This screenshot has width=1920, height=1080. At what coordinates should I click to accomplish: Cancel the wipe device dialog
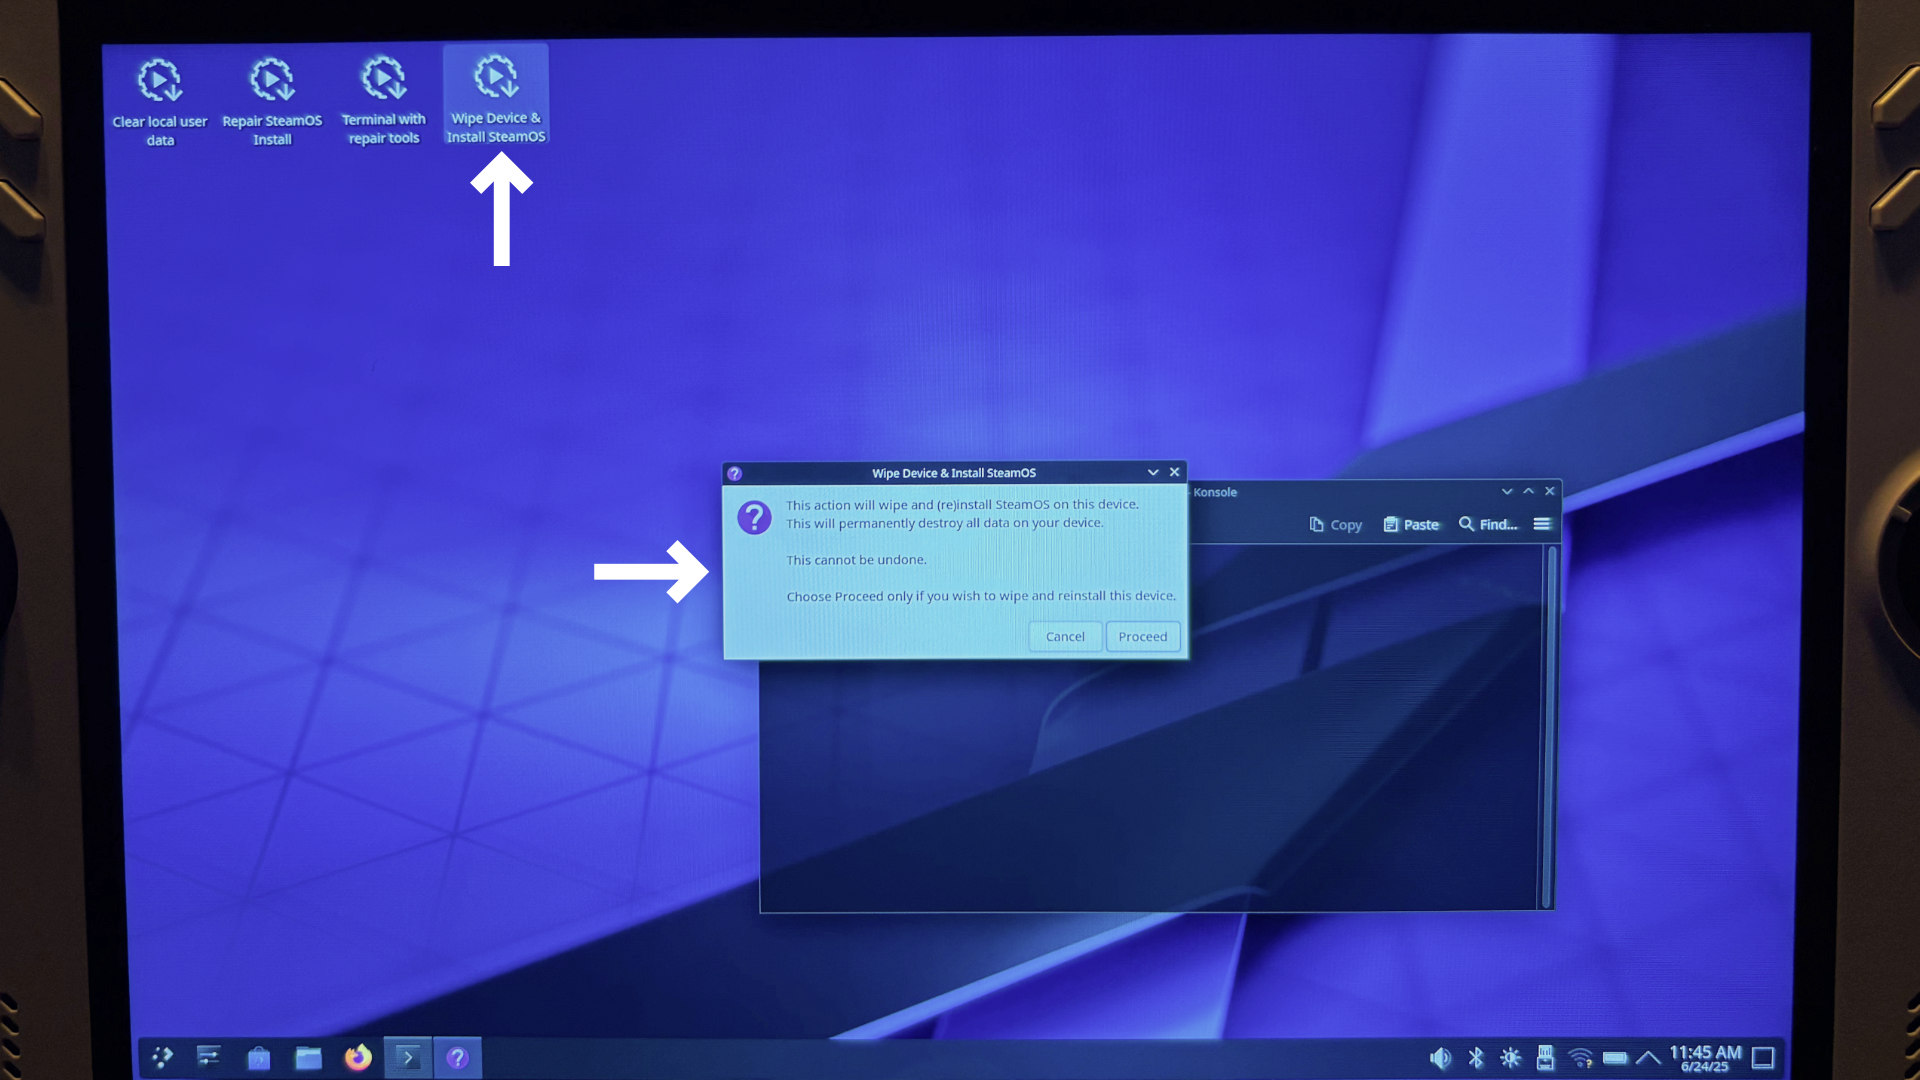[x=1065, y=637]
